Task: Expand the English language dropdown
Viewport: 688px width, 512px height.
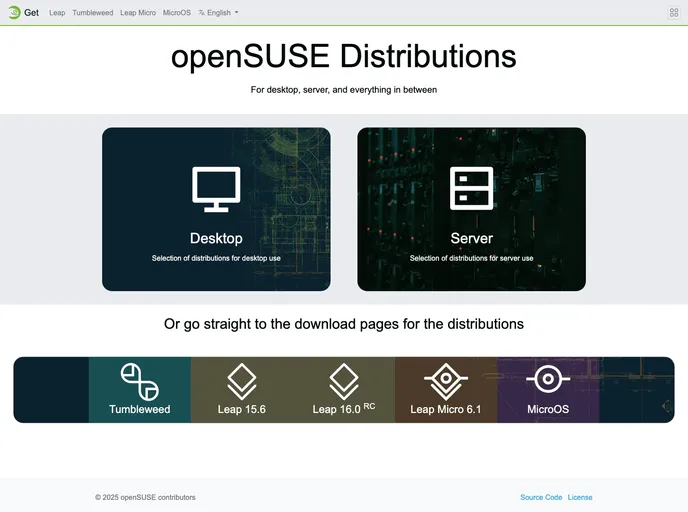Action: click(219, 13)
